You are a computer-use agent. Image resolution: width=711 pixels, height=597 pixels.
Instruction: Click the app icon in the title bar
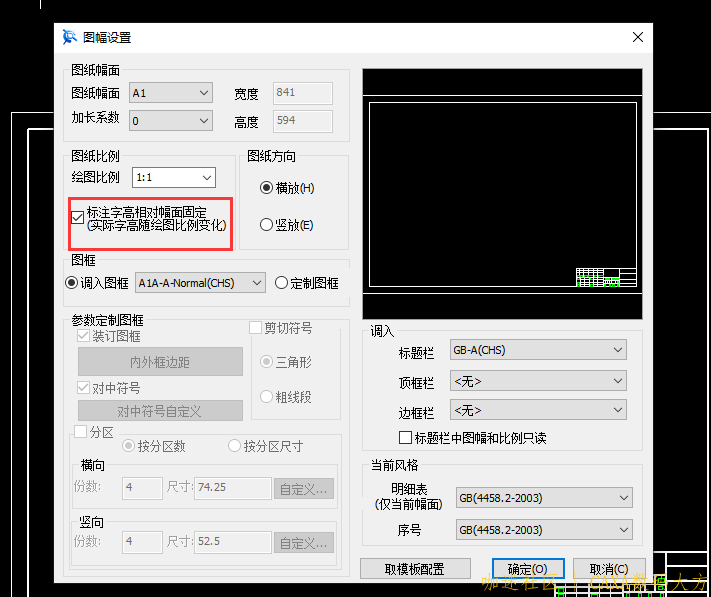point(69,37)
